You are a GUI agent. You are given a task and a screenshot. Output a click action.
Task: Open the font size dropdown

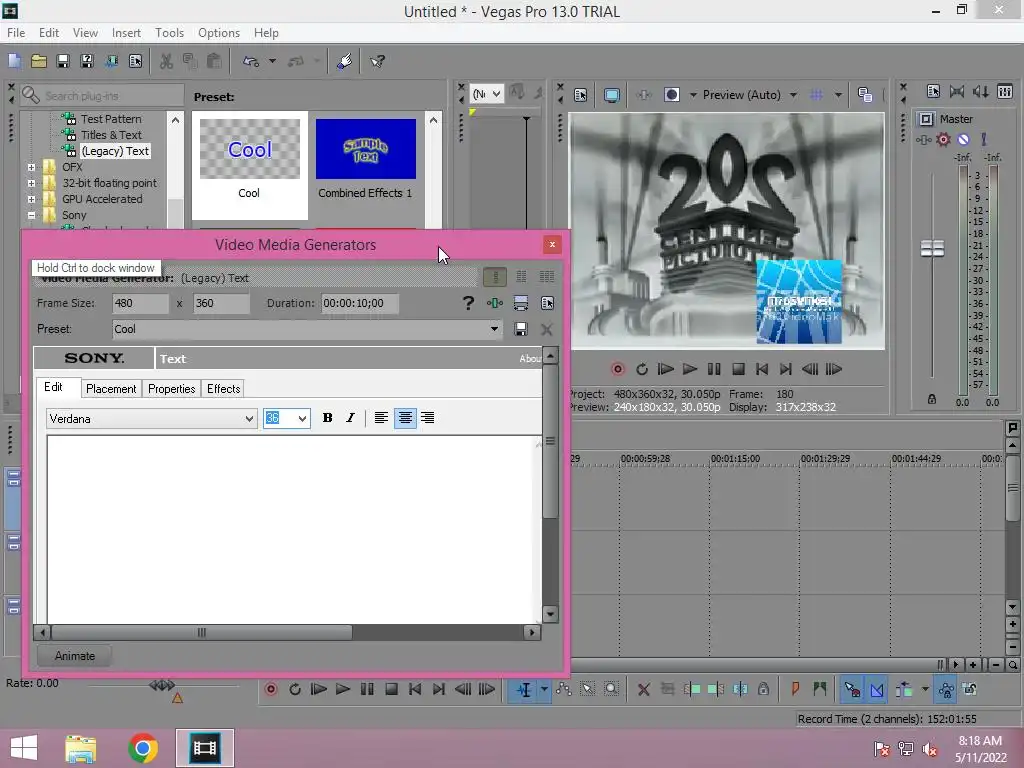pos(302,419)
